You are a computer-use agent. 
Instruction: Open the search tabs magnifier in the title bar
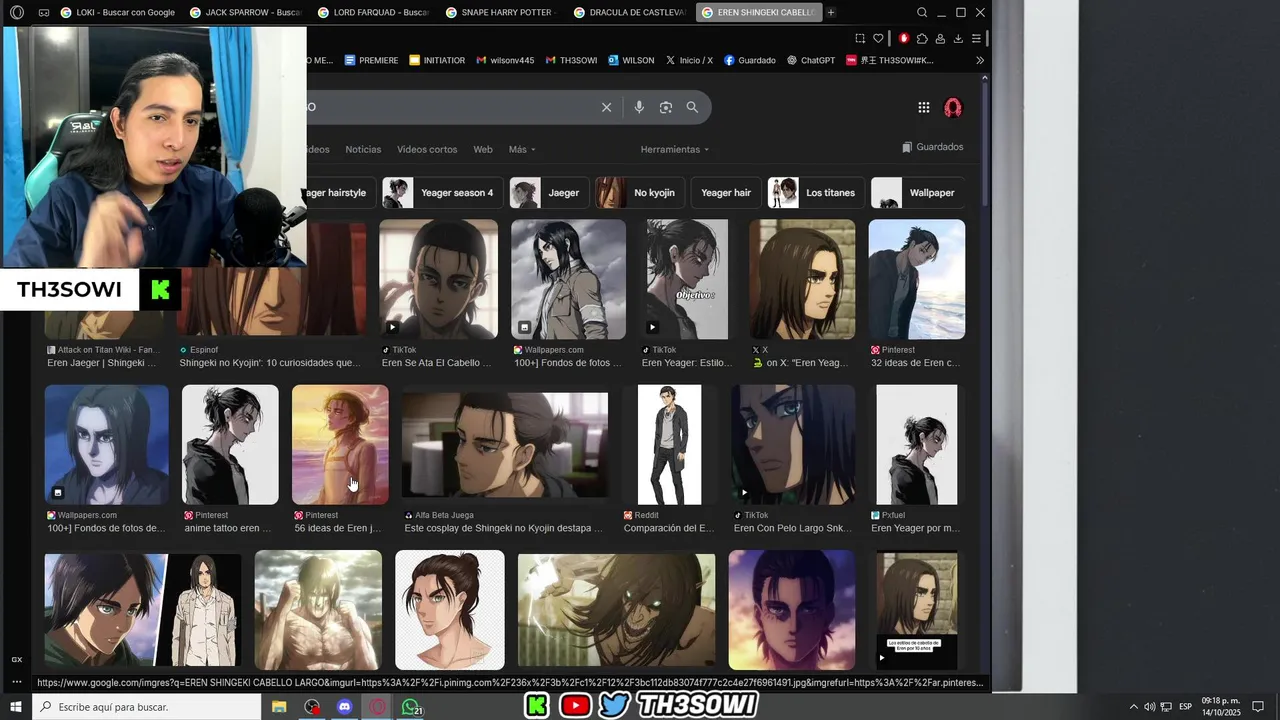tap(922, 12)
